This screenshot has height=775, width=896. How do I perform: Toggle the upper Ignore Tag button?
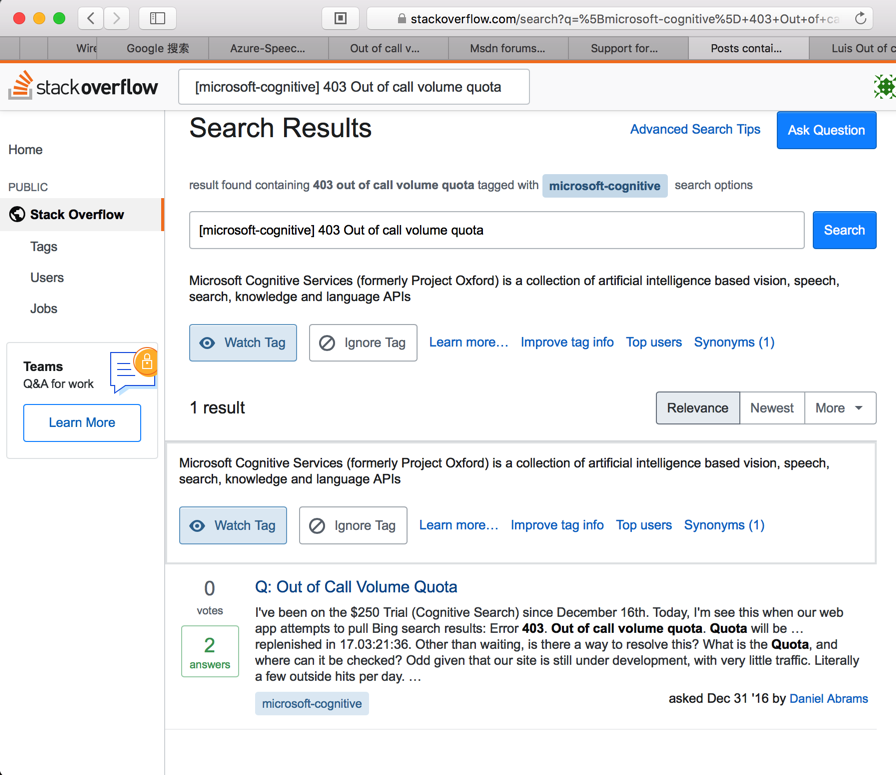coord(363,343)
